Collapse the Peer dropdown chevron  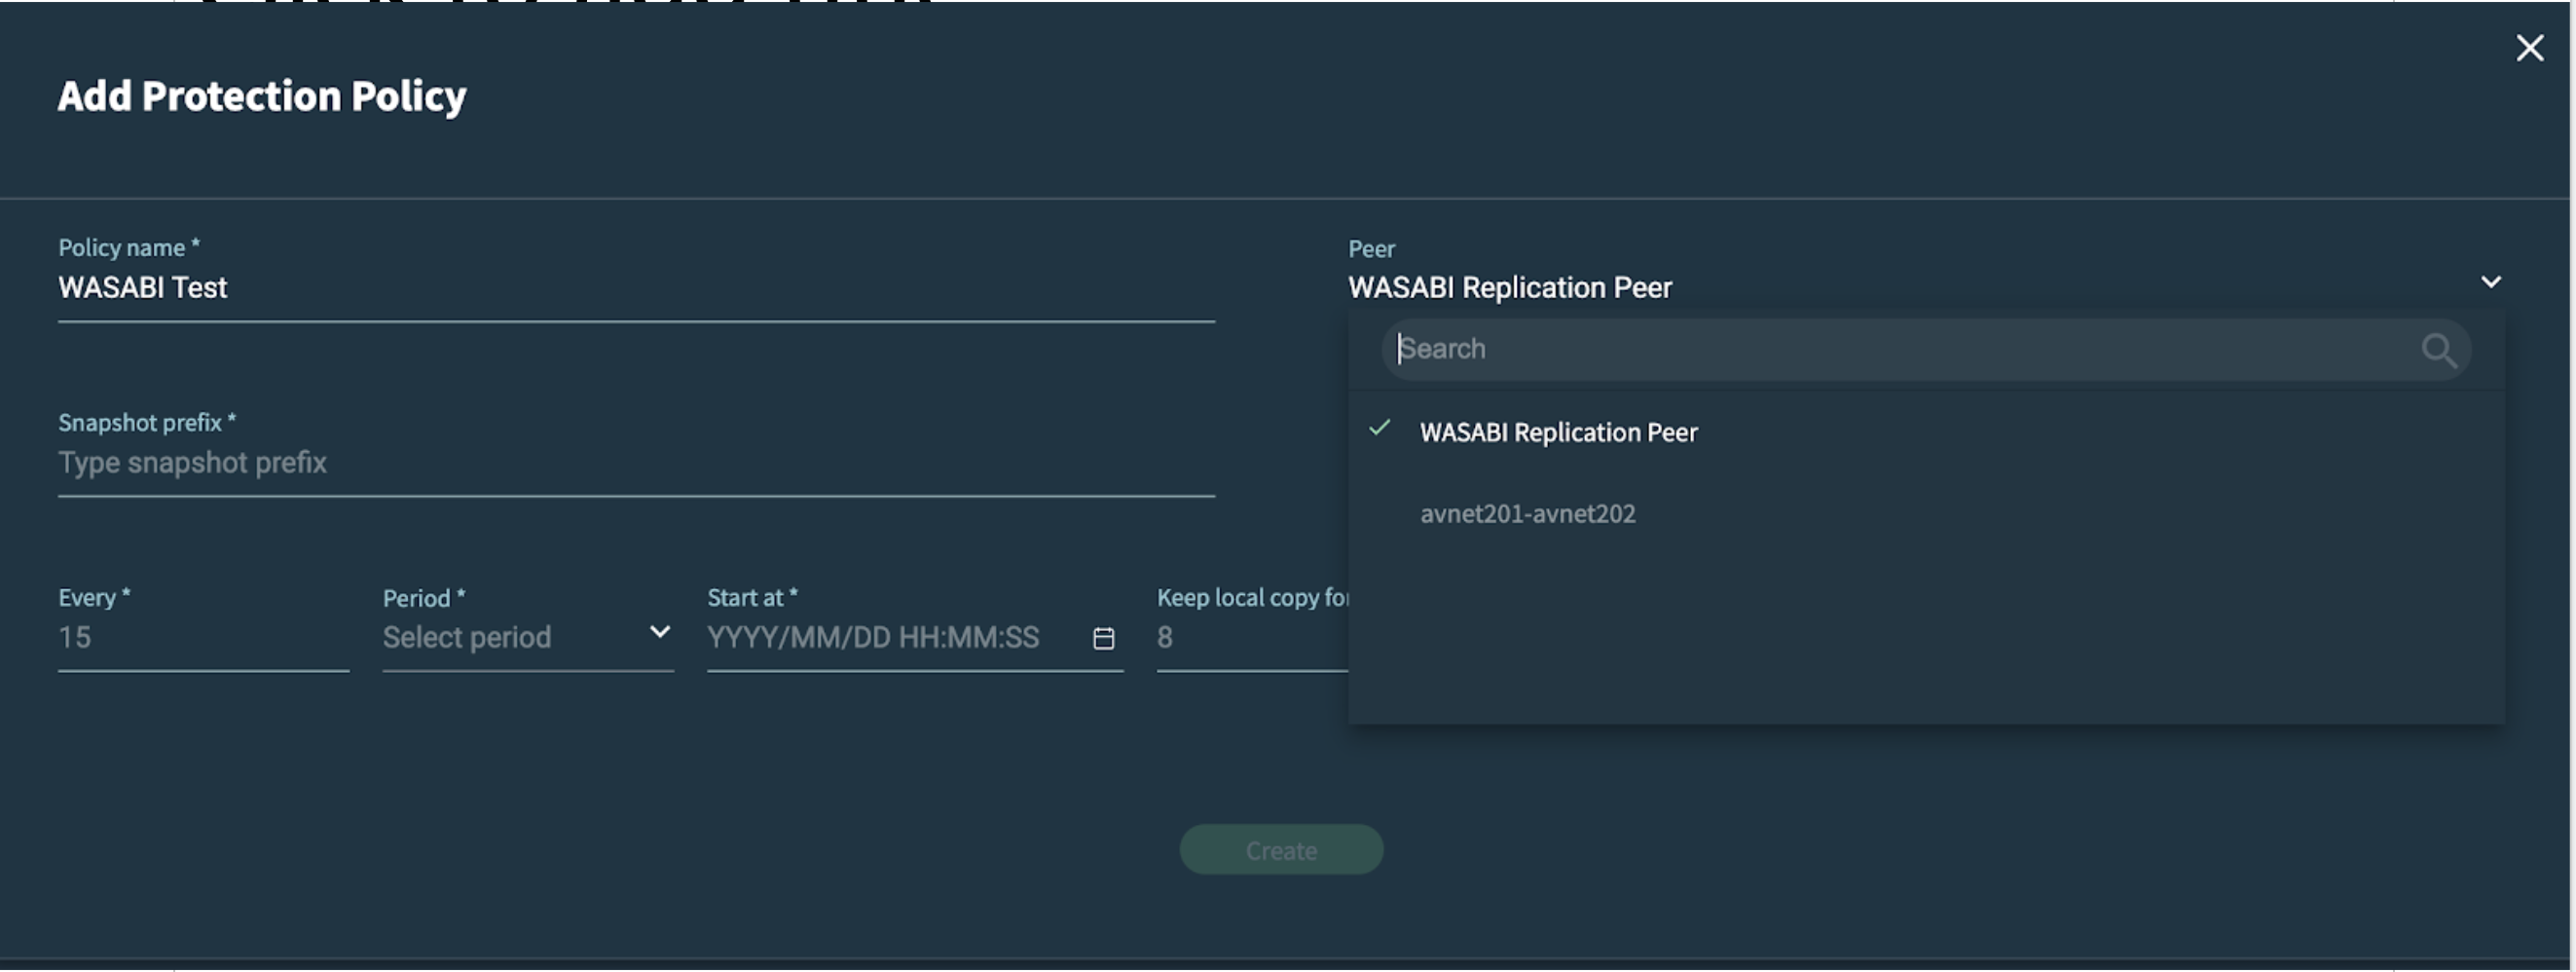click(2490, 282)
